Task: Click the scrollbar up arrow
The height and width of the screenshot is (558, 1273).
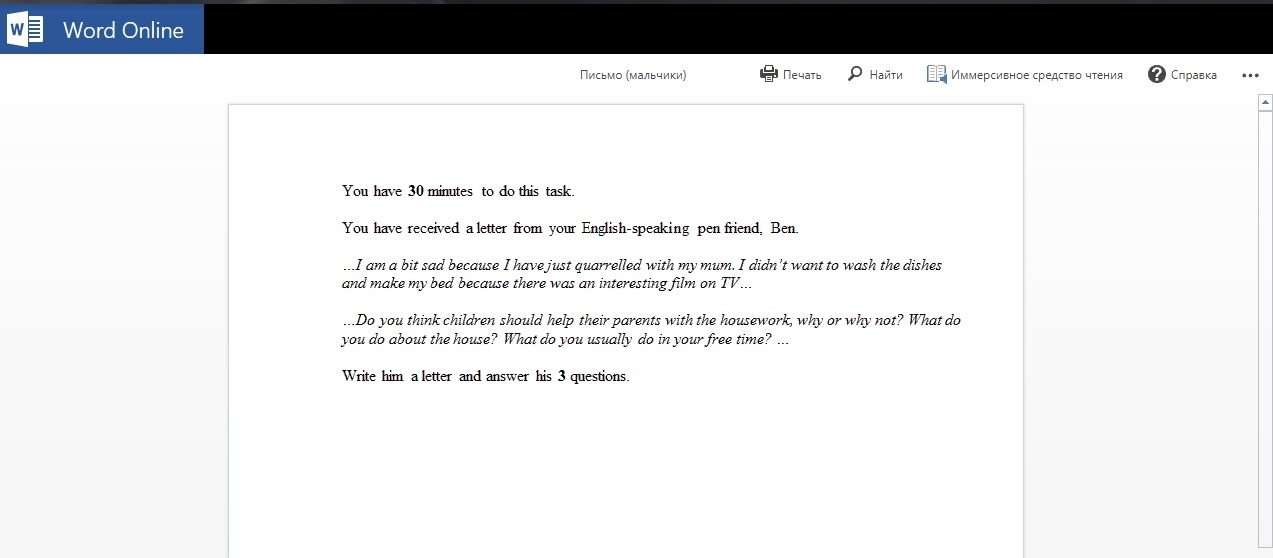Action: (x=1265, y=103)
